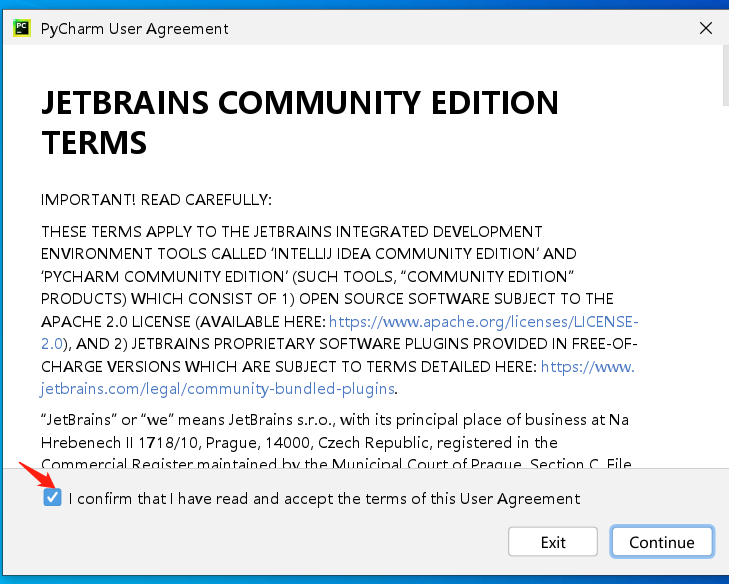Screen dimensions: 729x584
Task: Click the JETBRAINS COMMUNITY EDITION TERMS heading
Action: tap(300, 122)
